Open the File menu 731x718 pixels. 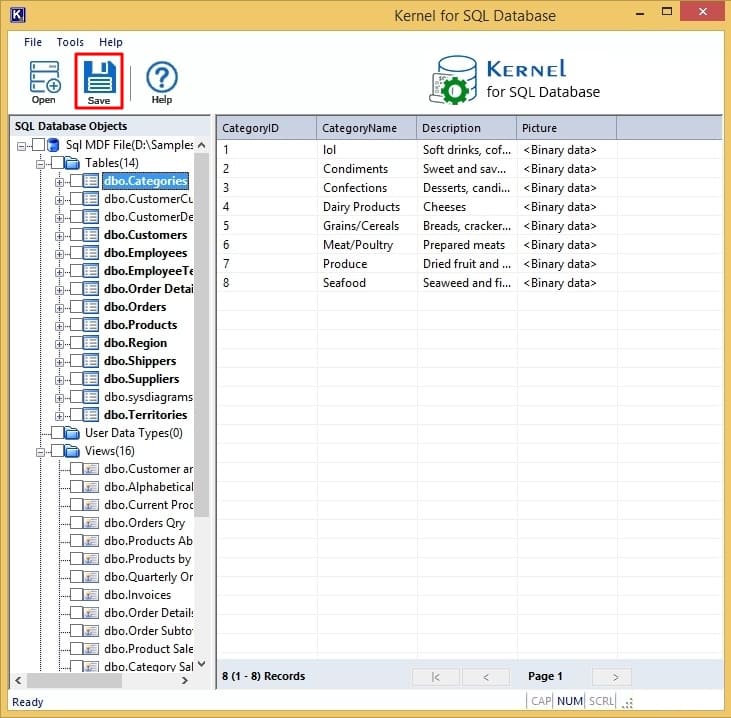click(33, 42)
